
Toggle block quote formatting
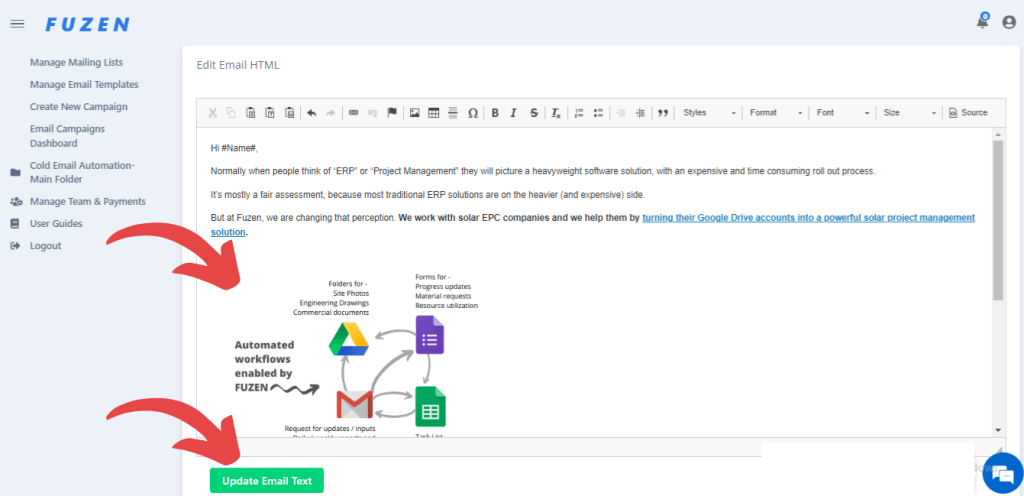pos(663,113)
